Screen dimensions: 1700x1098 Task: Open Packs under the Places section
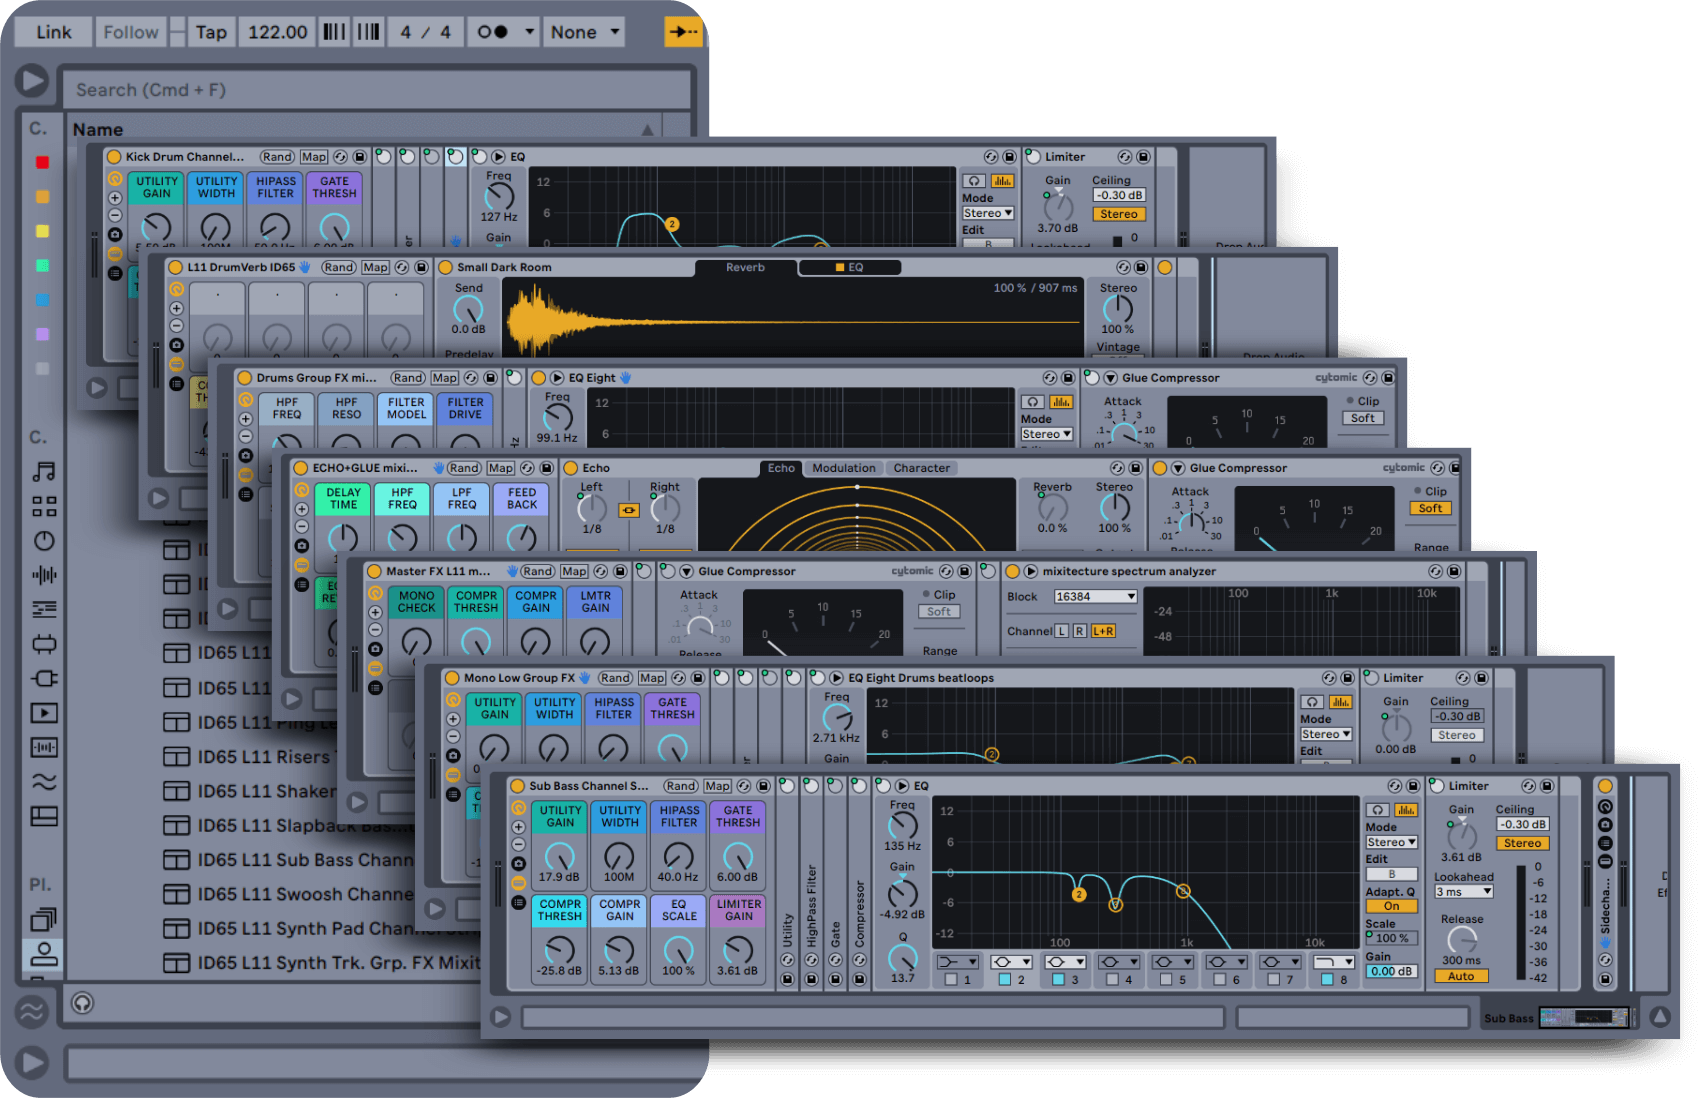point(44,919)
